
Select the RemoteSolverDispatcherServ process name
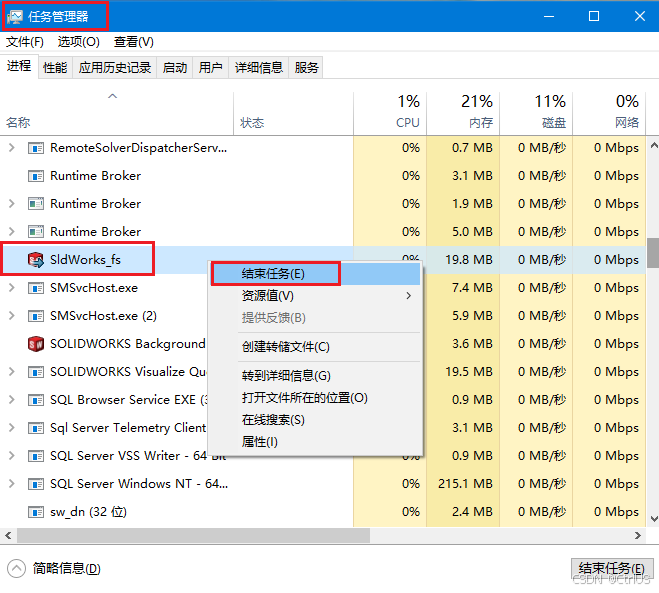(x=138, y=148)
